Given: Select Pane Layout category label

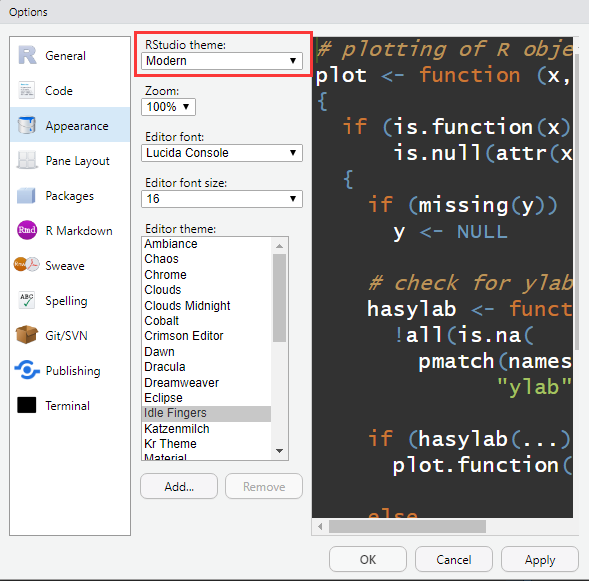Looking at the screenshot, I should pyautogui.click(x=77, y=161).
